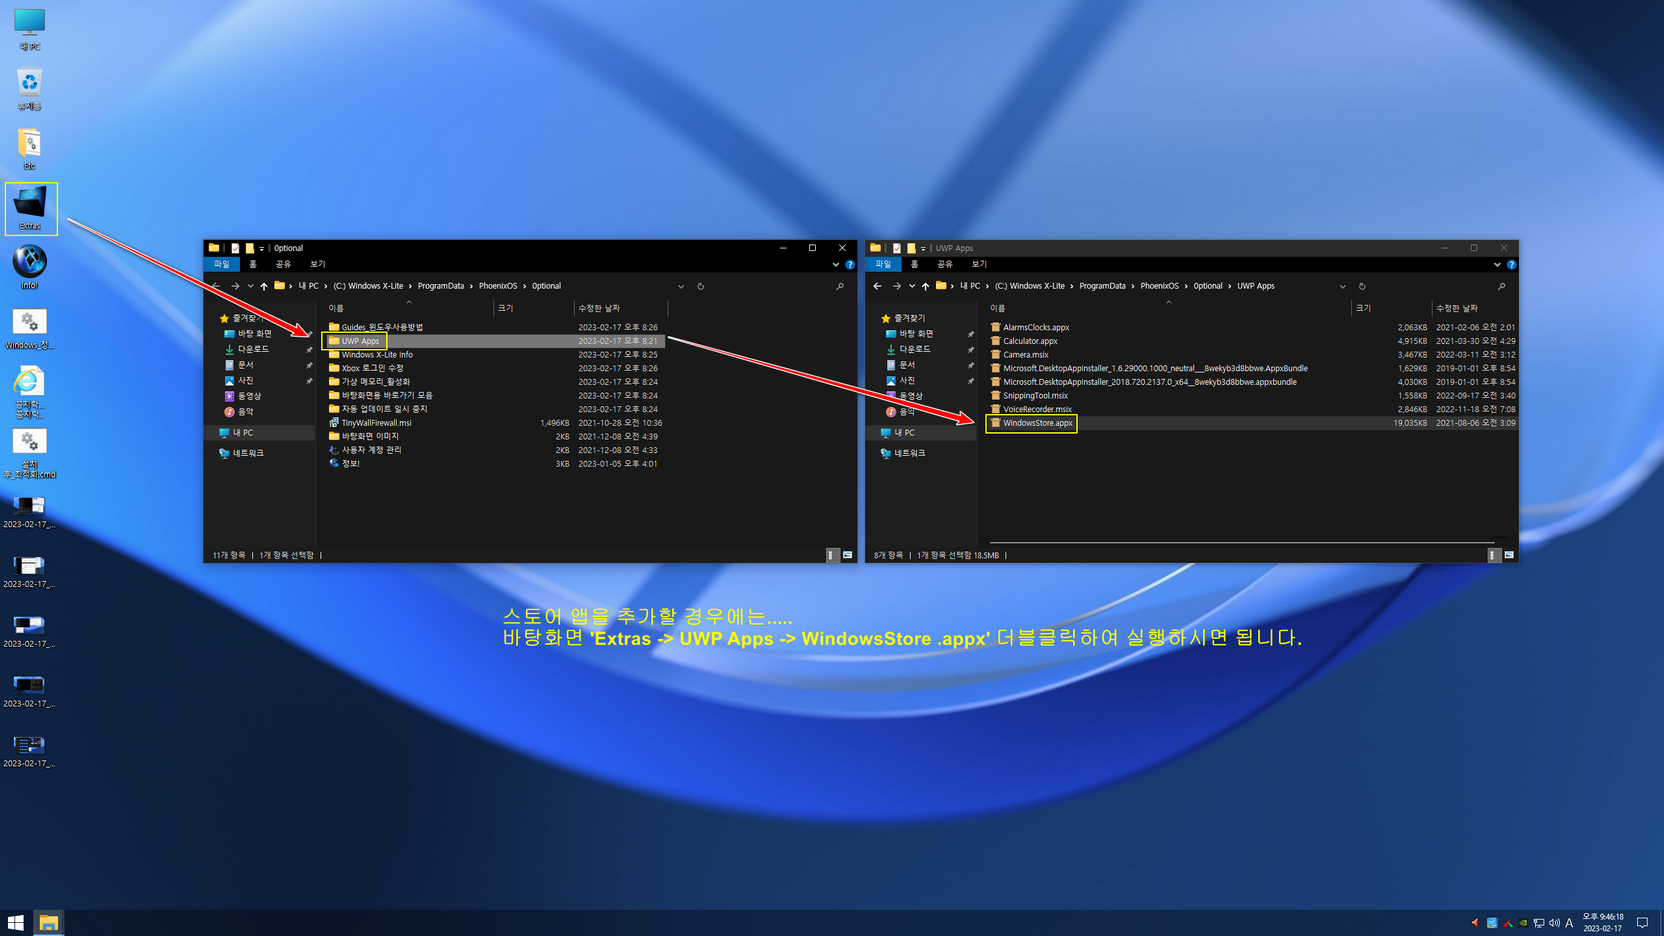Screen dimensions: 1664x936
Task: Go up one folder in UWP Apps window
Action: (x=925, y=286)
